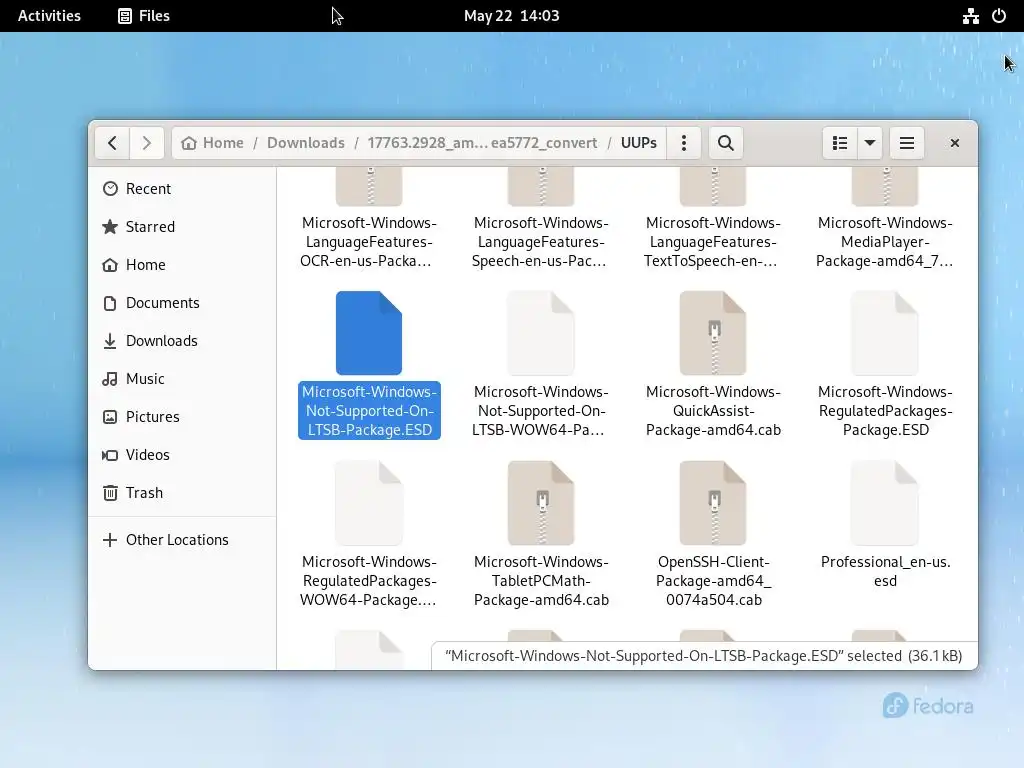Select the Not-Supported-On-LTSB-WOW64-Pa… file icon
The width and height of the screenshot is (1024, 768).
541,333
